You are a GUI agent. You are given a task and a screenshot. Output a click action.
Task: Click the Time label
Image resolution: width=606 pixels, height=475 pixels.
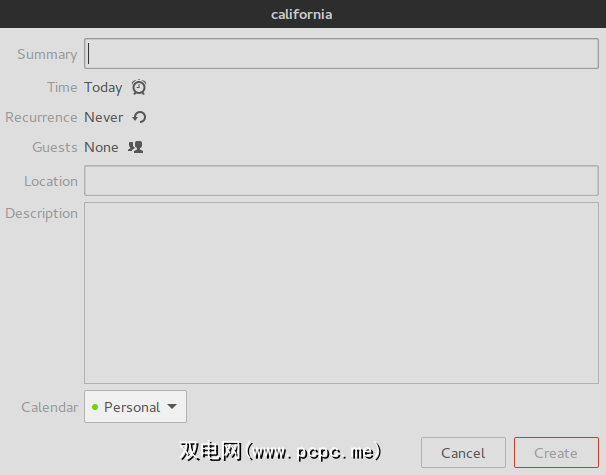coord(62,87)
